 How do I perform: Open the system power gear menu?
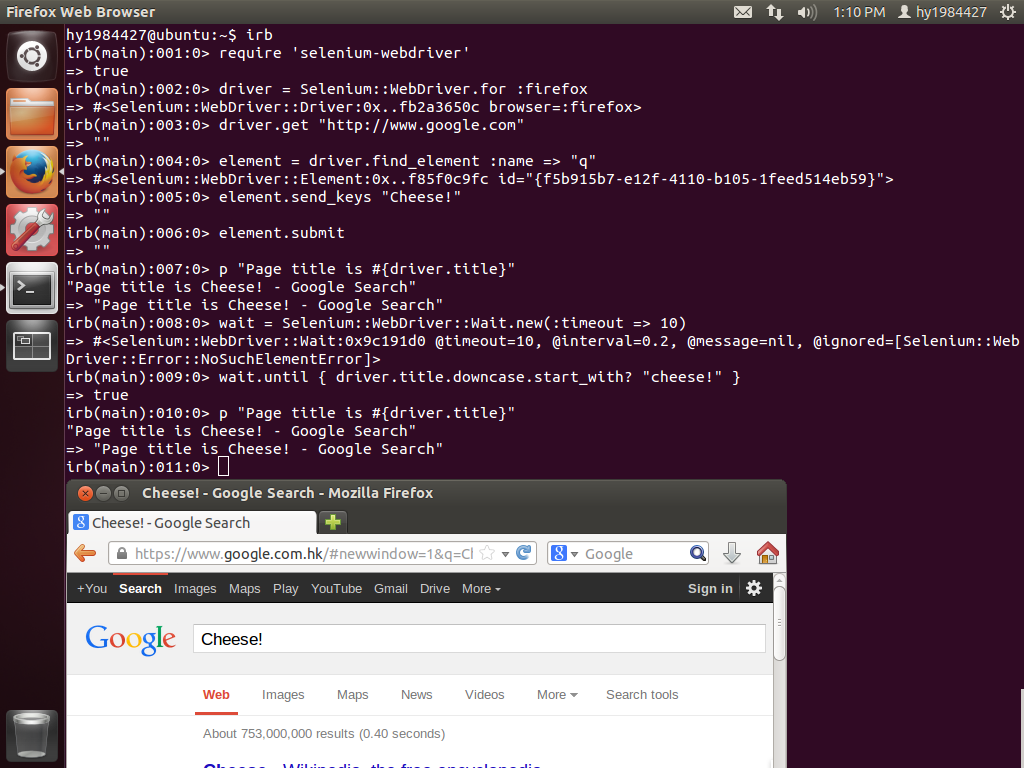1008,12
